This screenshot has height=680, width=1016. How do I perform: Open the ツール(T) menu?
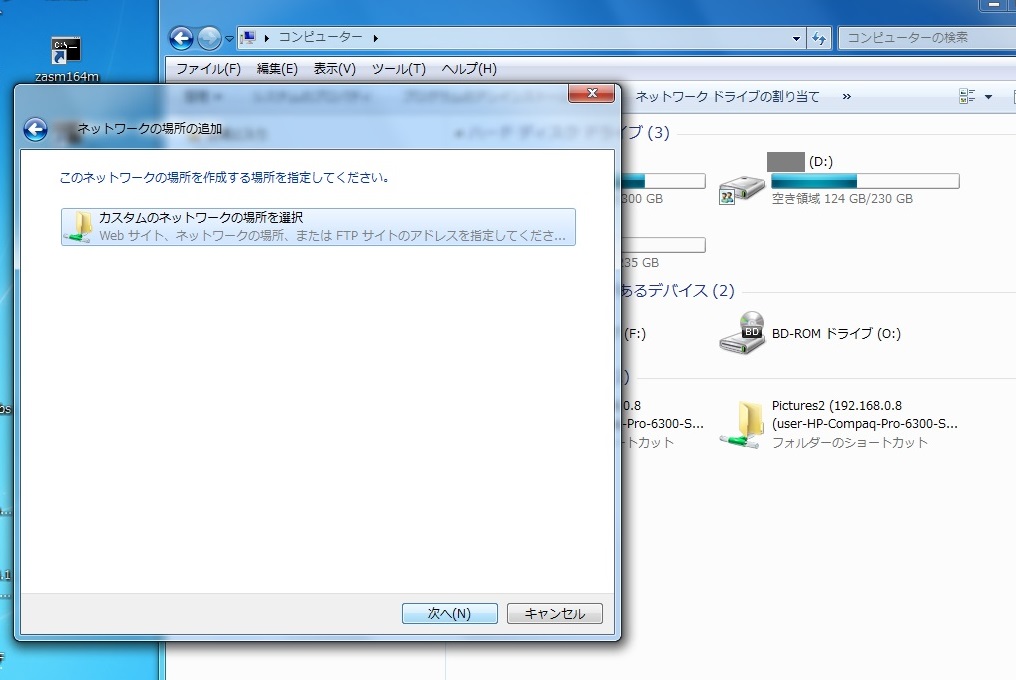pyautogui.click(x=398, y=69)
